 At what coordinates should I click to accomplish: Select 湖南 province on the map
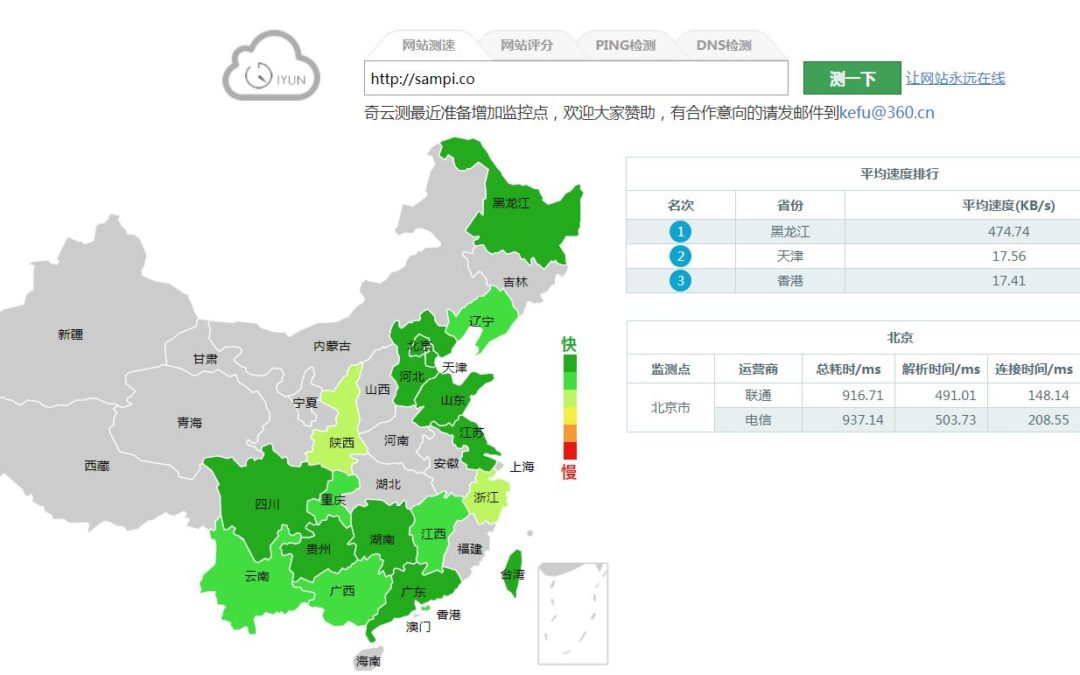(382, 539)
